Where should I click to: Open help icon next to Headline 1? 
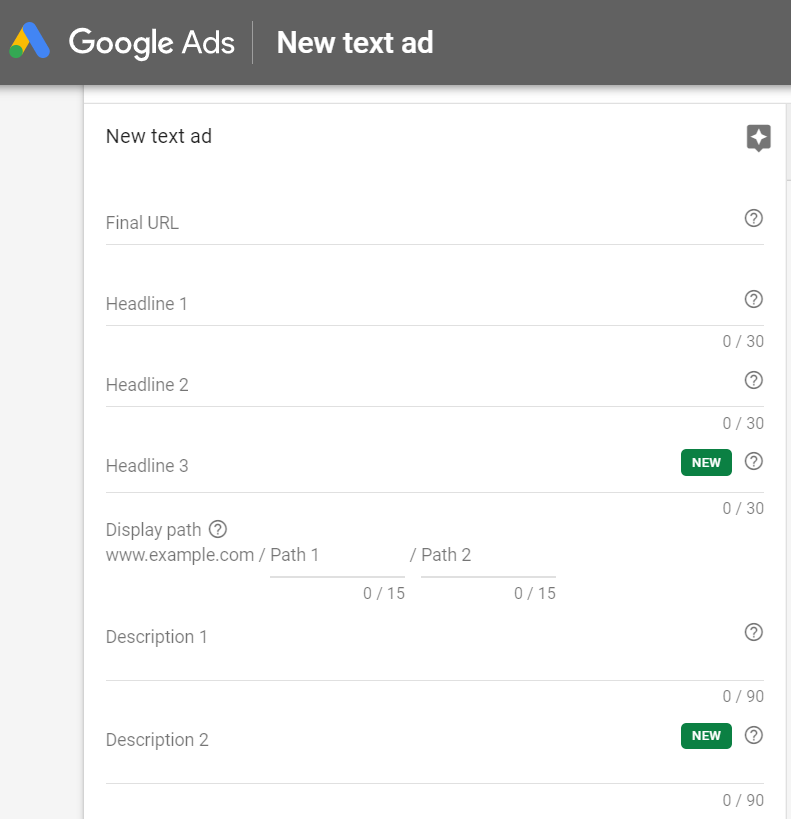point(753,299)
